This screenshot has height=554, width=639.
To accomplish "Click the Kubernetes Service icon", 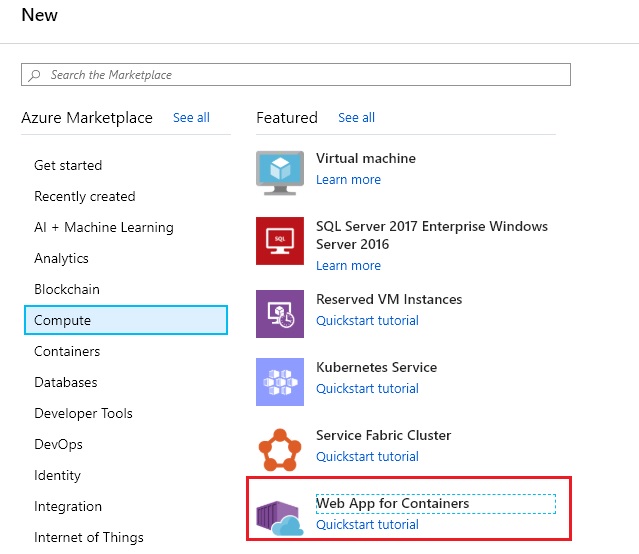I will [280, 382].
